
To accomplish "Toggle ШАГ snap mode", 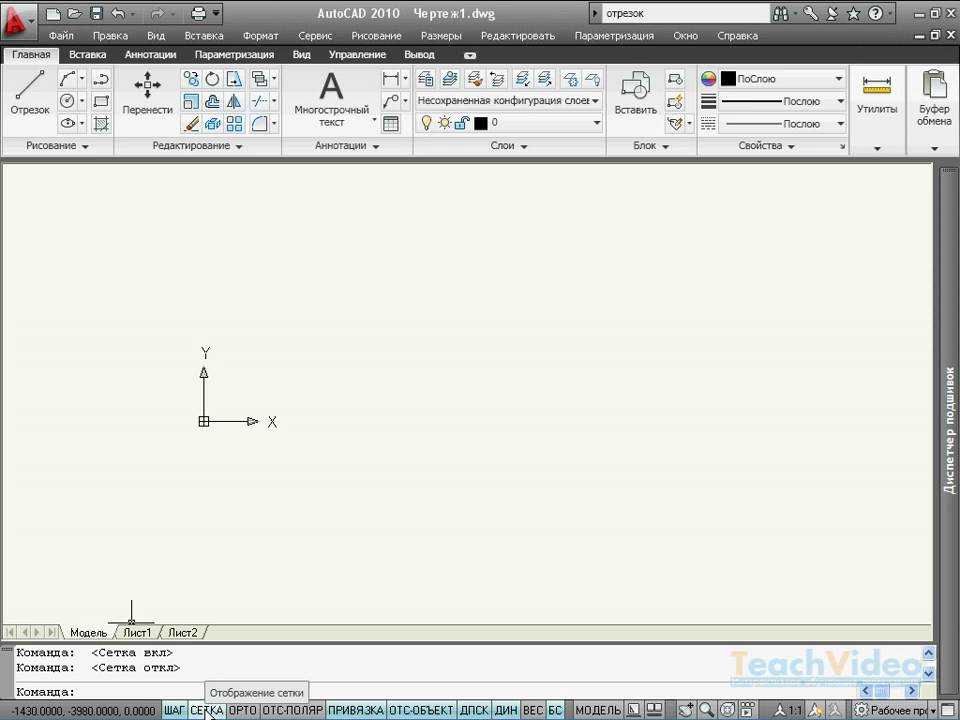I will pyautogui.click(x=174, y=710).
